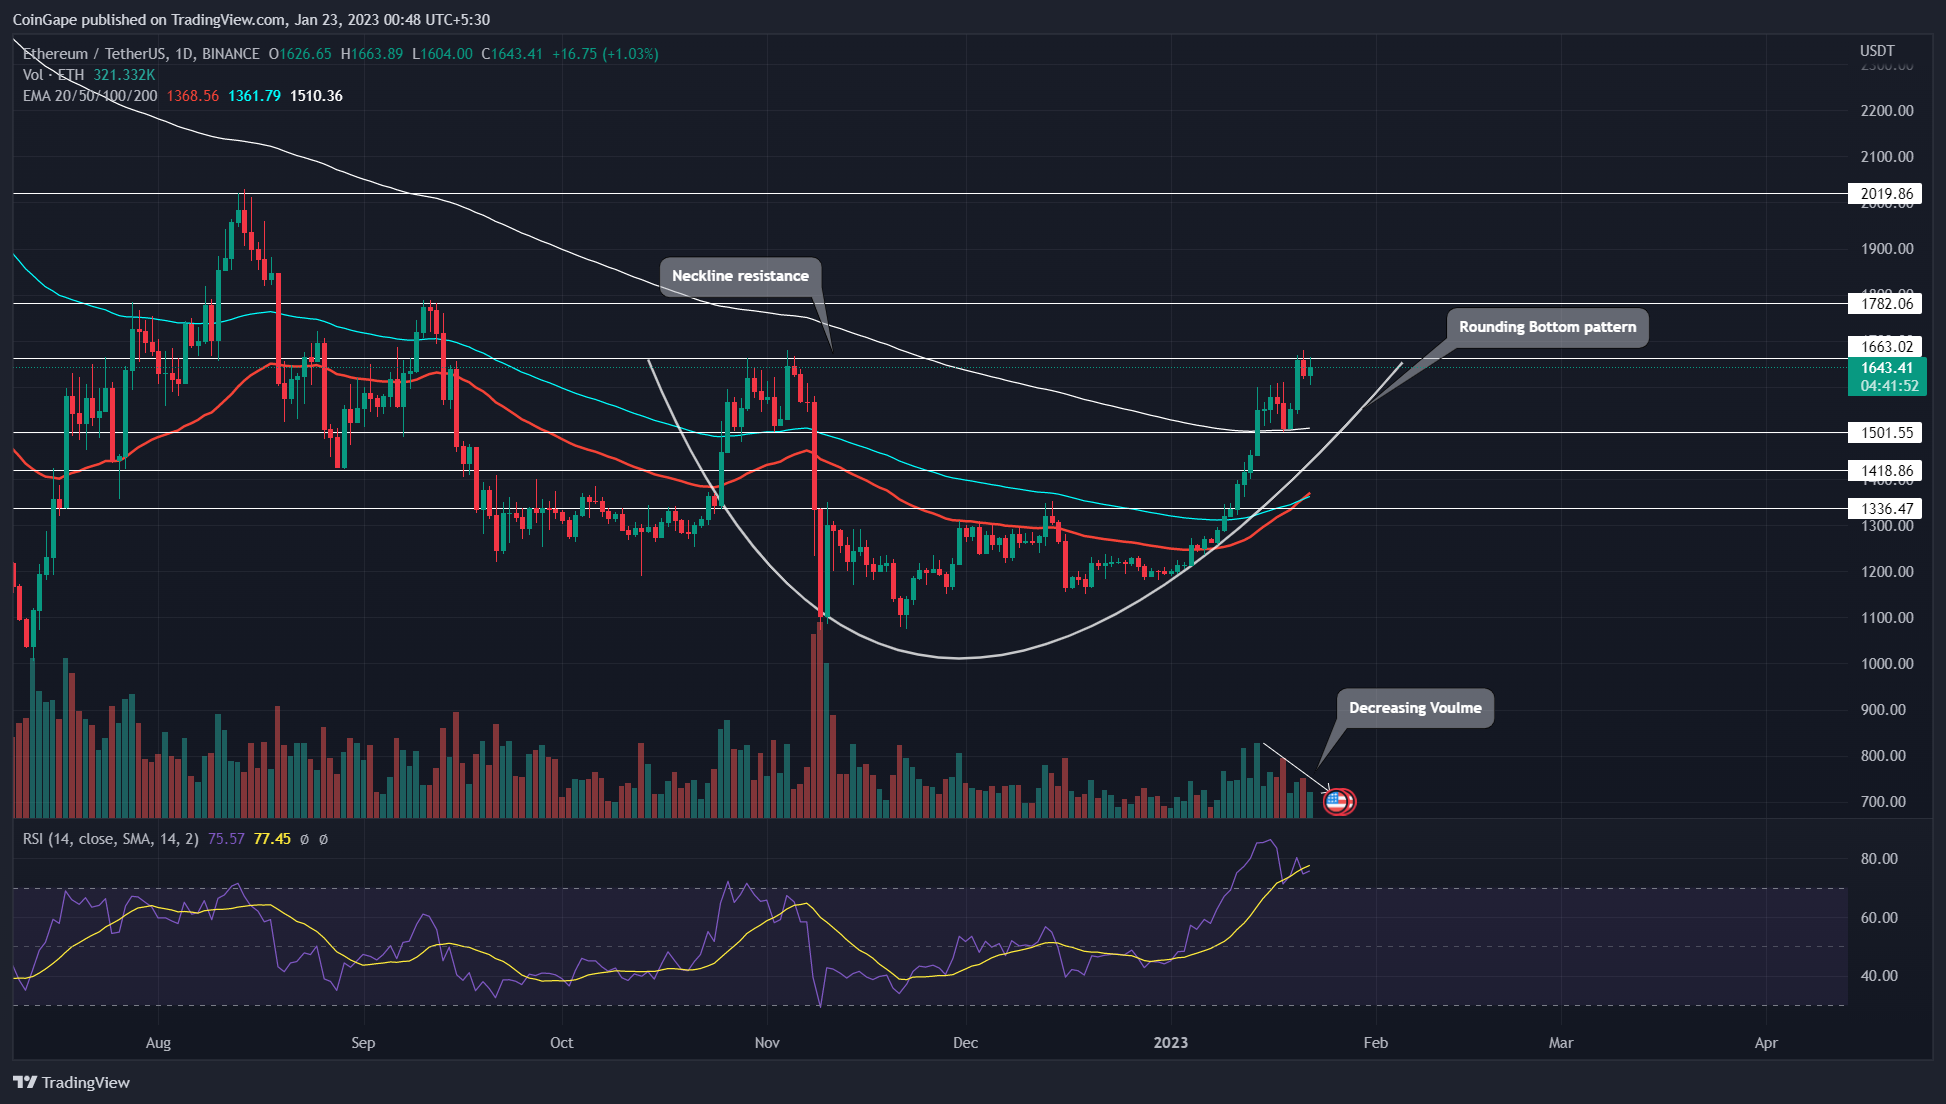Select the 2019.86 price level label
Screen dimensions: 1946x1104
click(x=1885, y=194)
